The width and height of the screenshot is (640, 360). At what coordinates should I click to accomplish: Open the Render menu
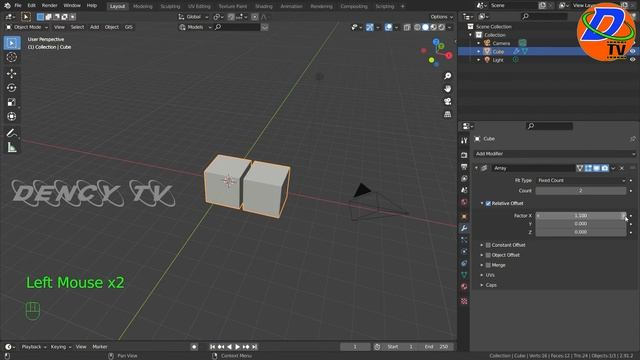coord(49,6)
